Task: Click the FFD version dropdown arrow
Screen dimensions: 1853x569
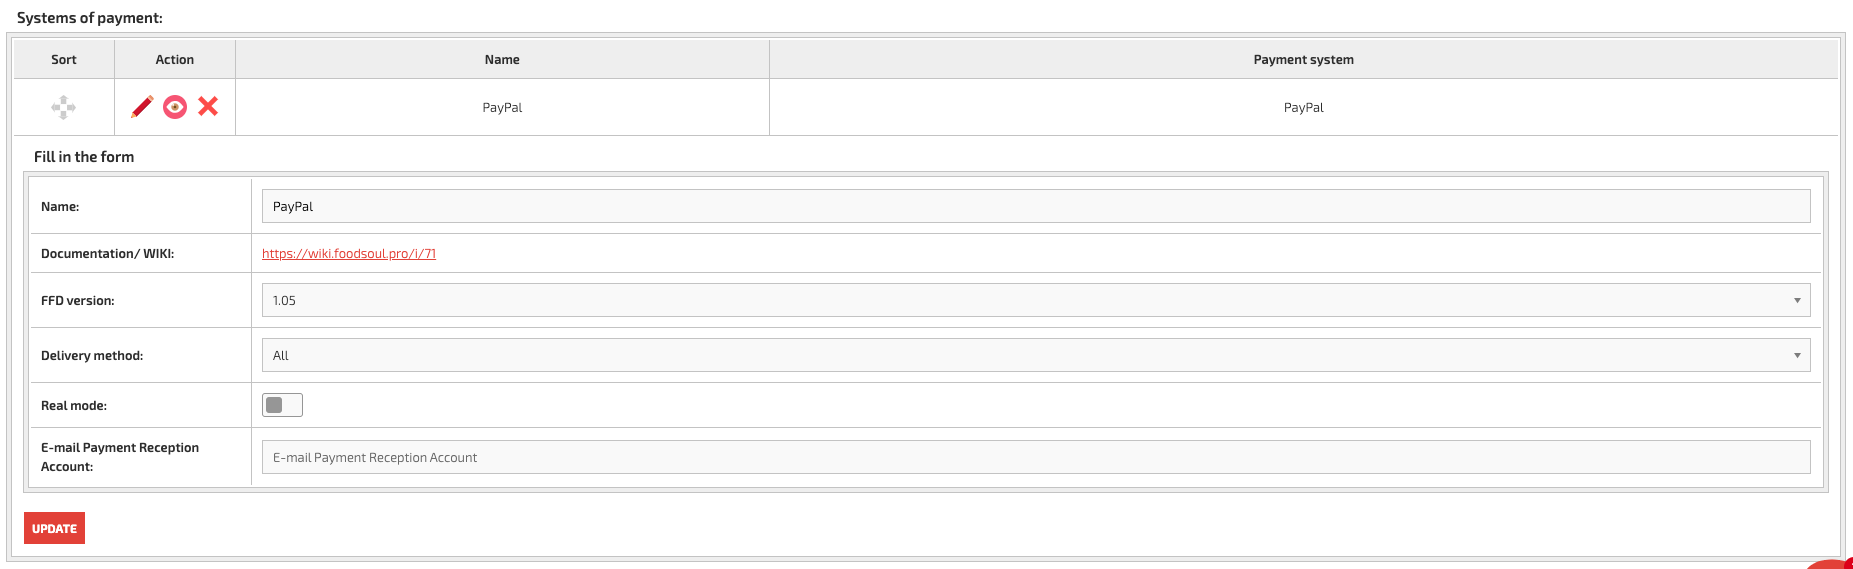Action: click(1797, 300)
